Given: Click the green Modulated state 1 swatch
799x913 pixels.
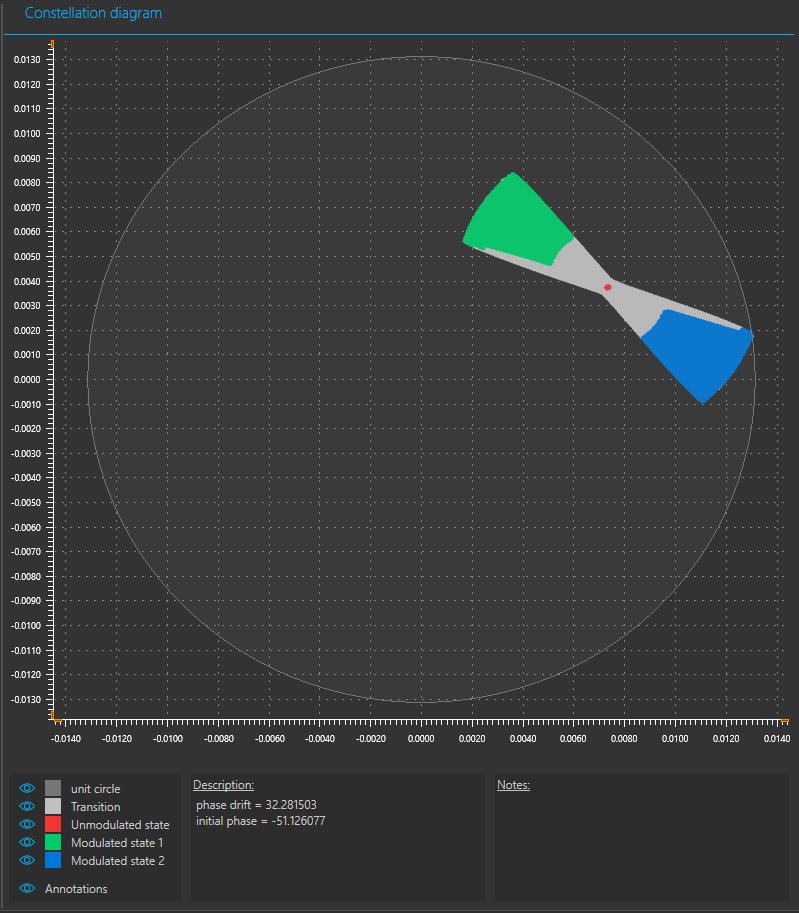Looking at the screenshot, I should pyautogui.click(x=53, y=842).
